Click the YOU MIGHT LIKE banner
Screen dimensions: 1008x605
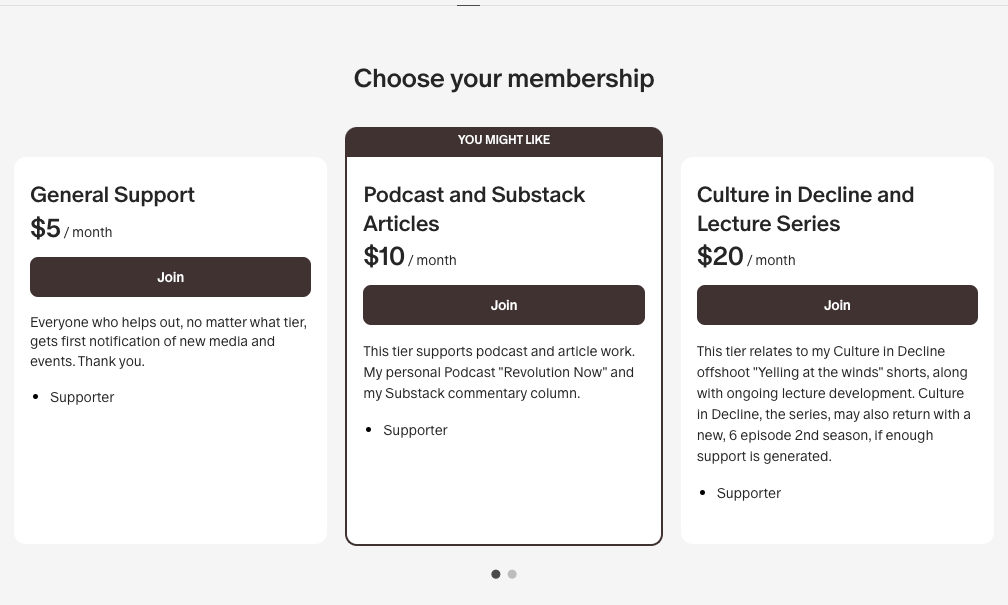(x=504, y=140)
